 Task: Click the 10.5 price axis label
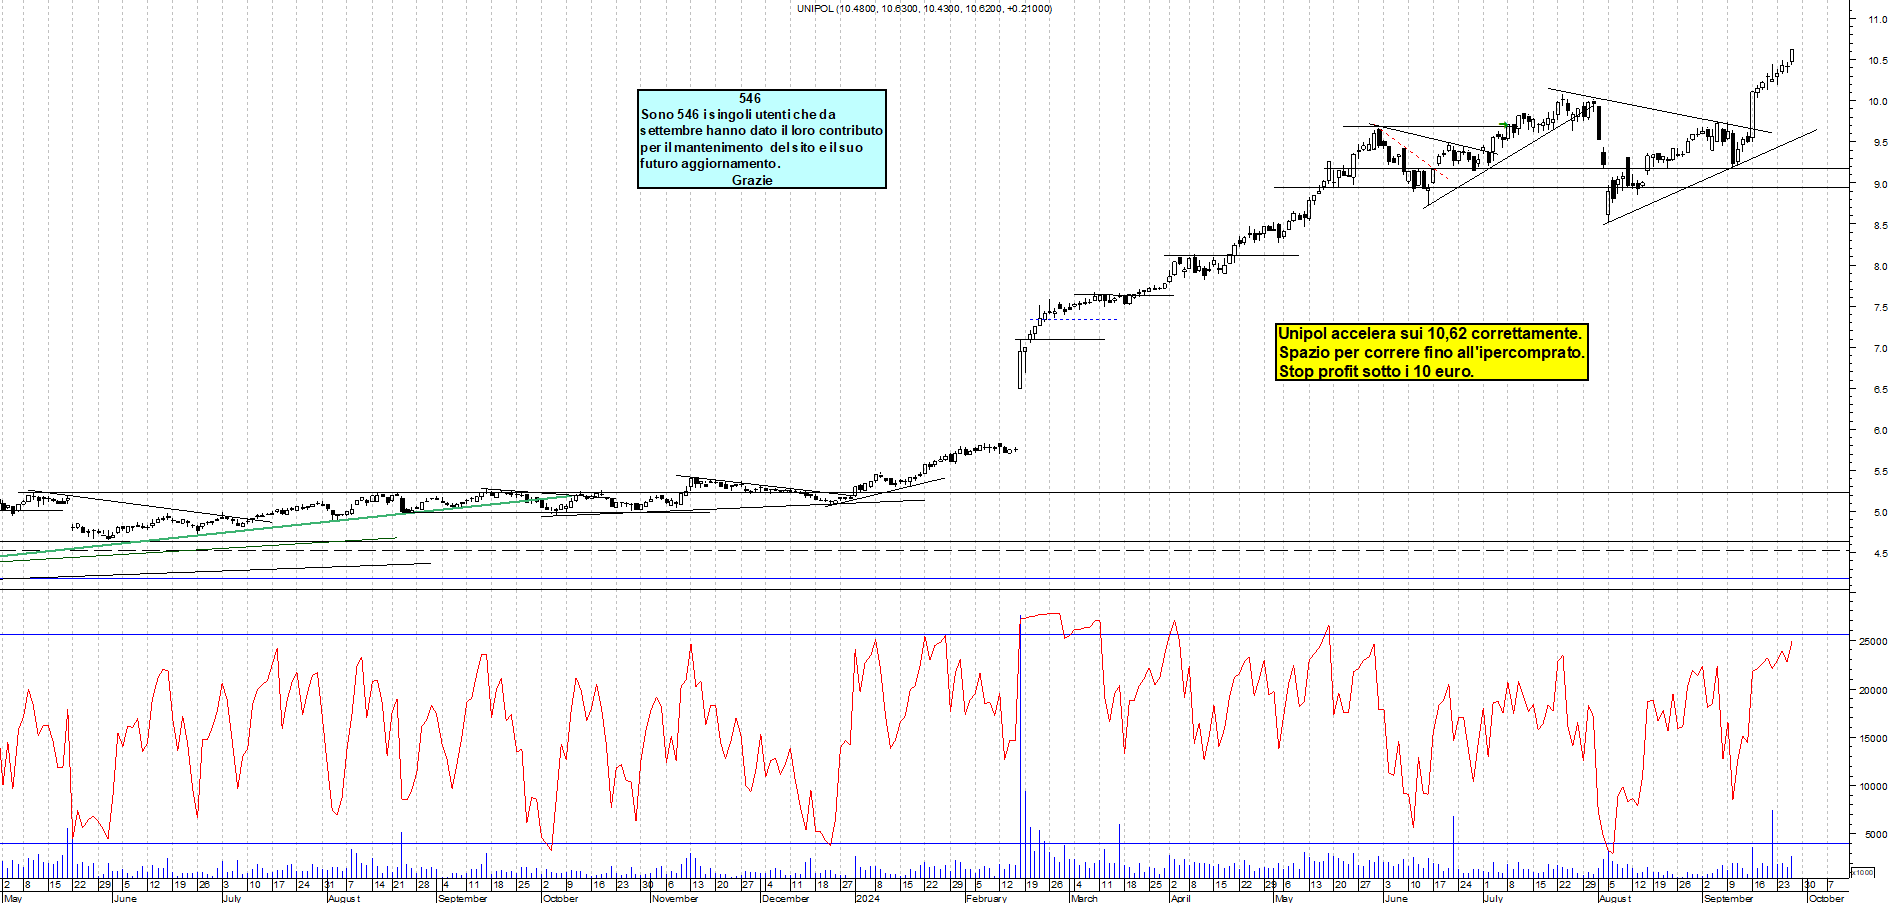coord(1877,61)
